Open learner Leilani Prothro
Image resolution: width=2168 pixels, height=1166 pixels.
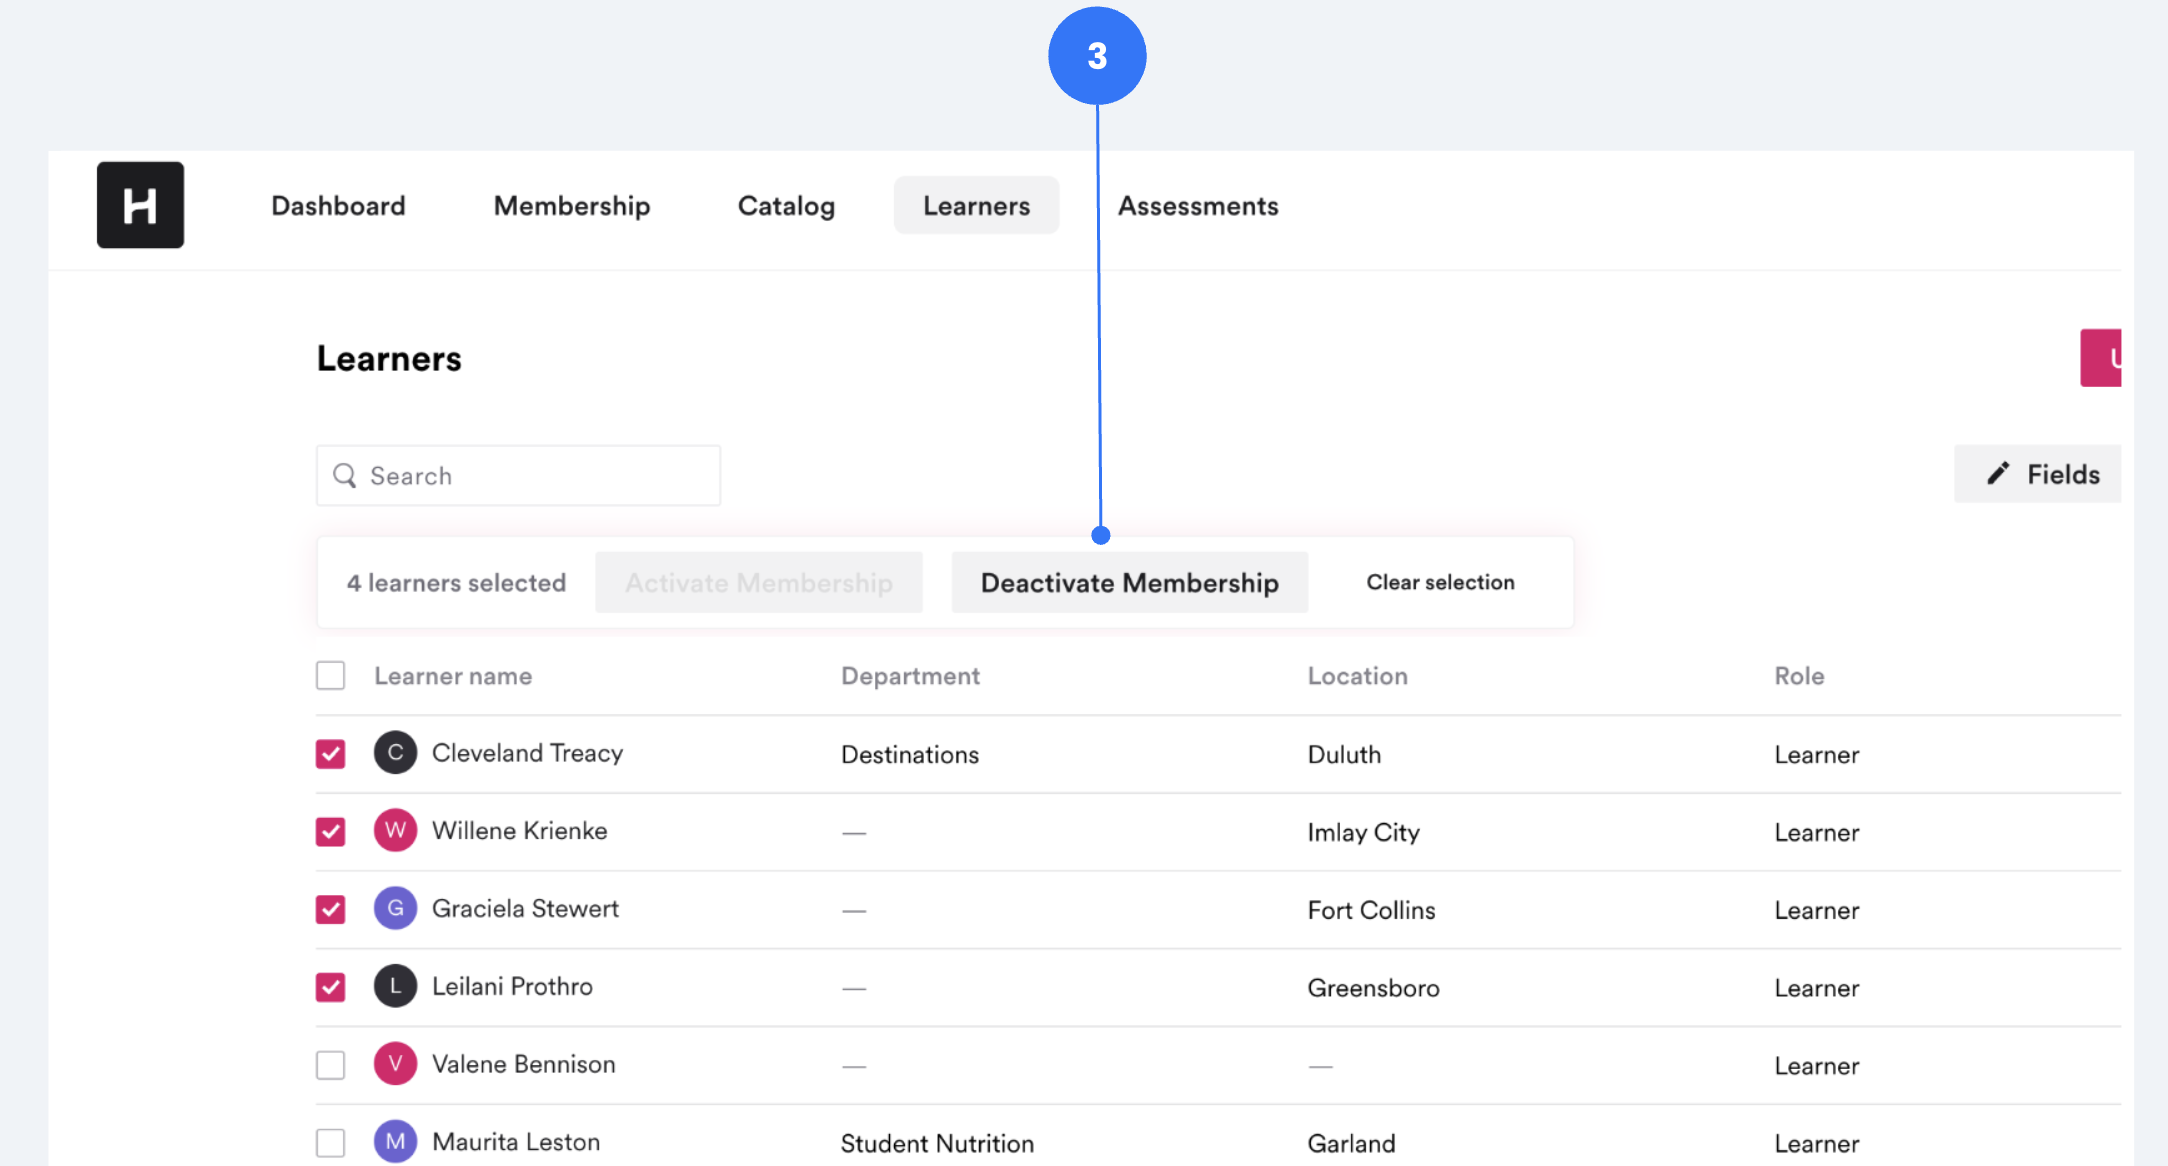(513, 987)
